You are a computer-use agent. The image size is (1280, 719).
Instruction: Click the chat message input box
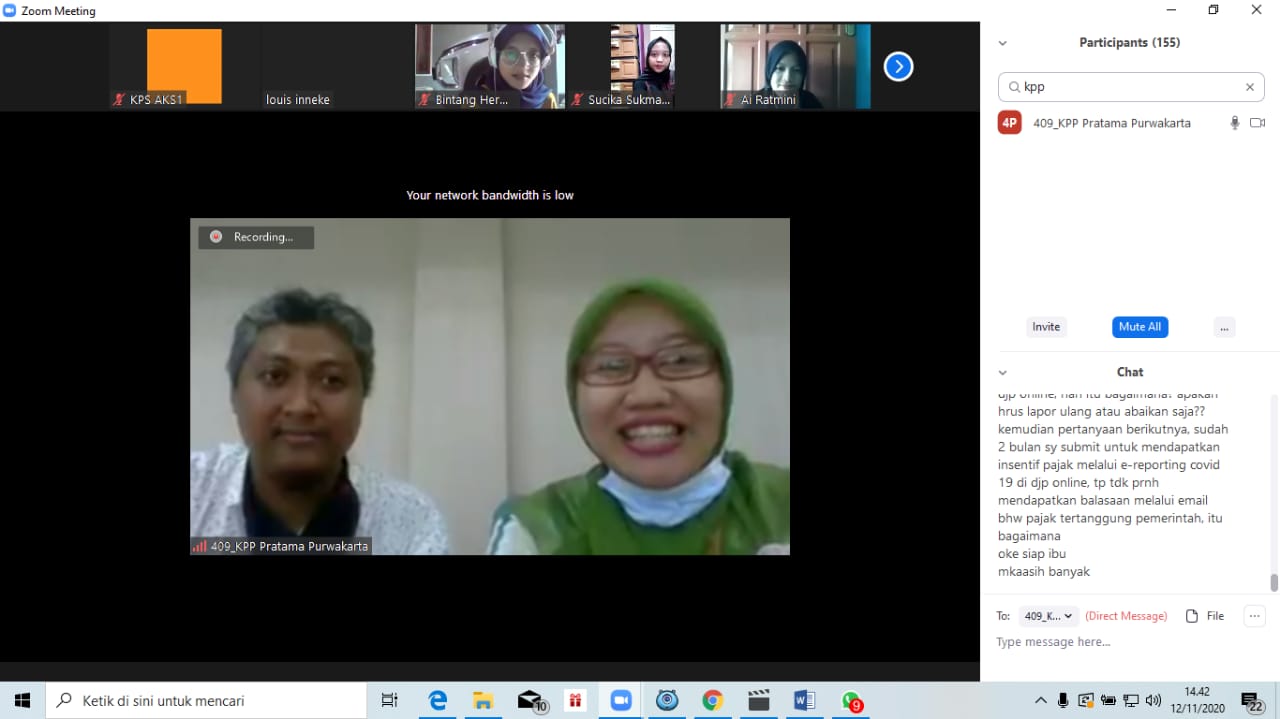1120,642
